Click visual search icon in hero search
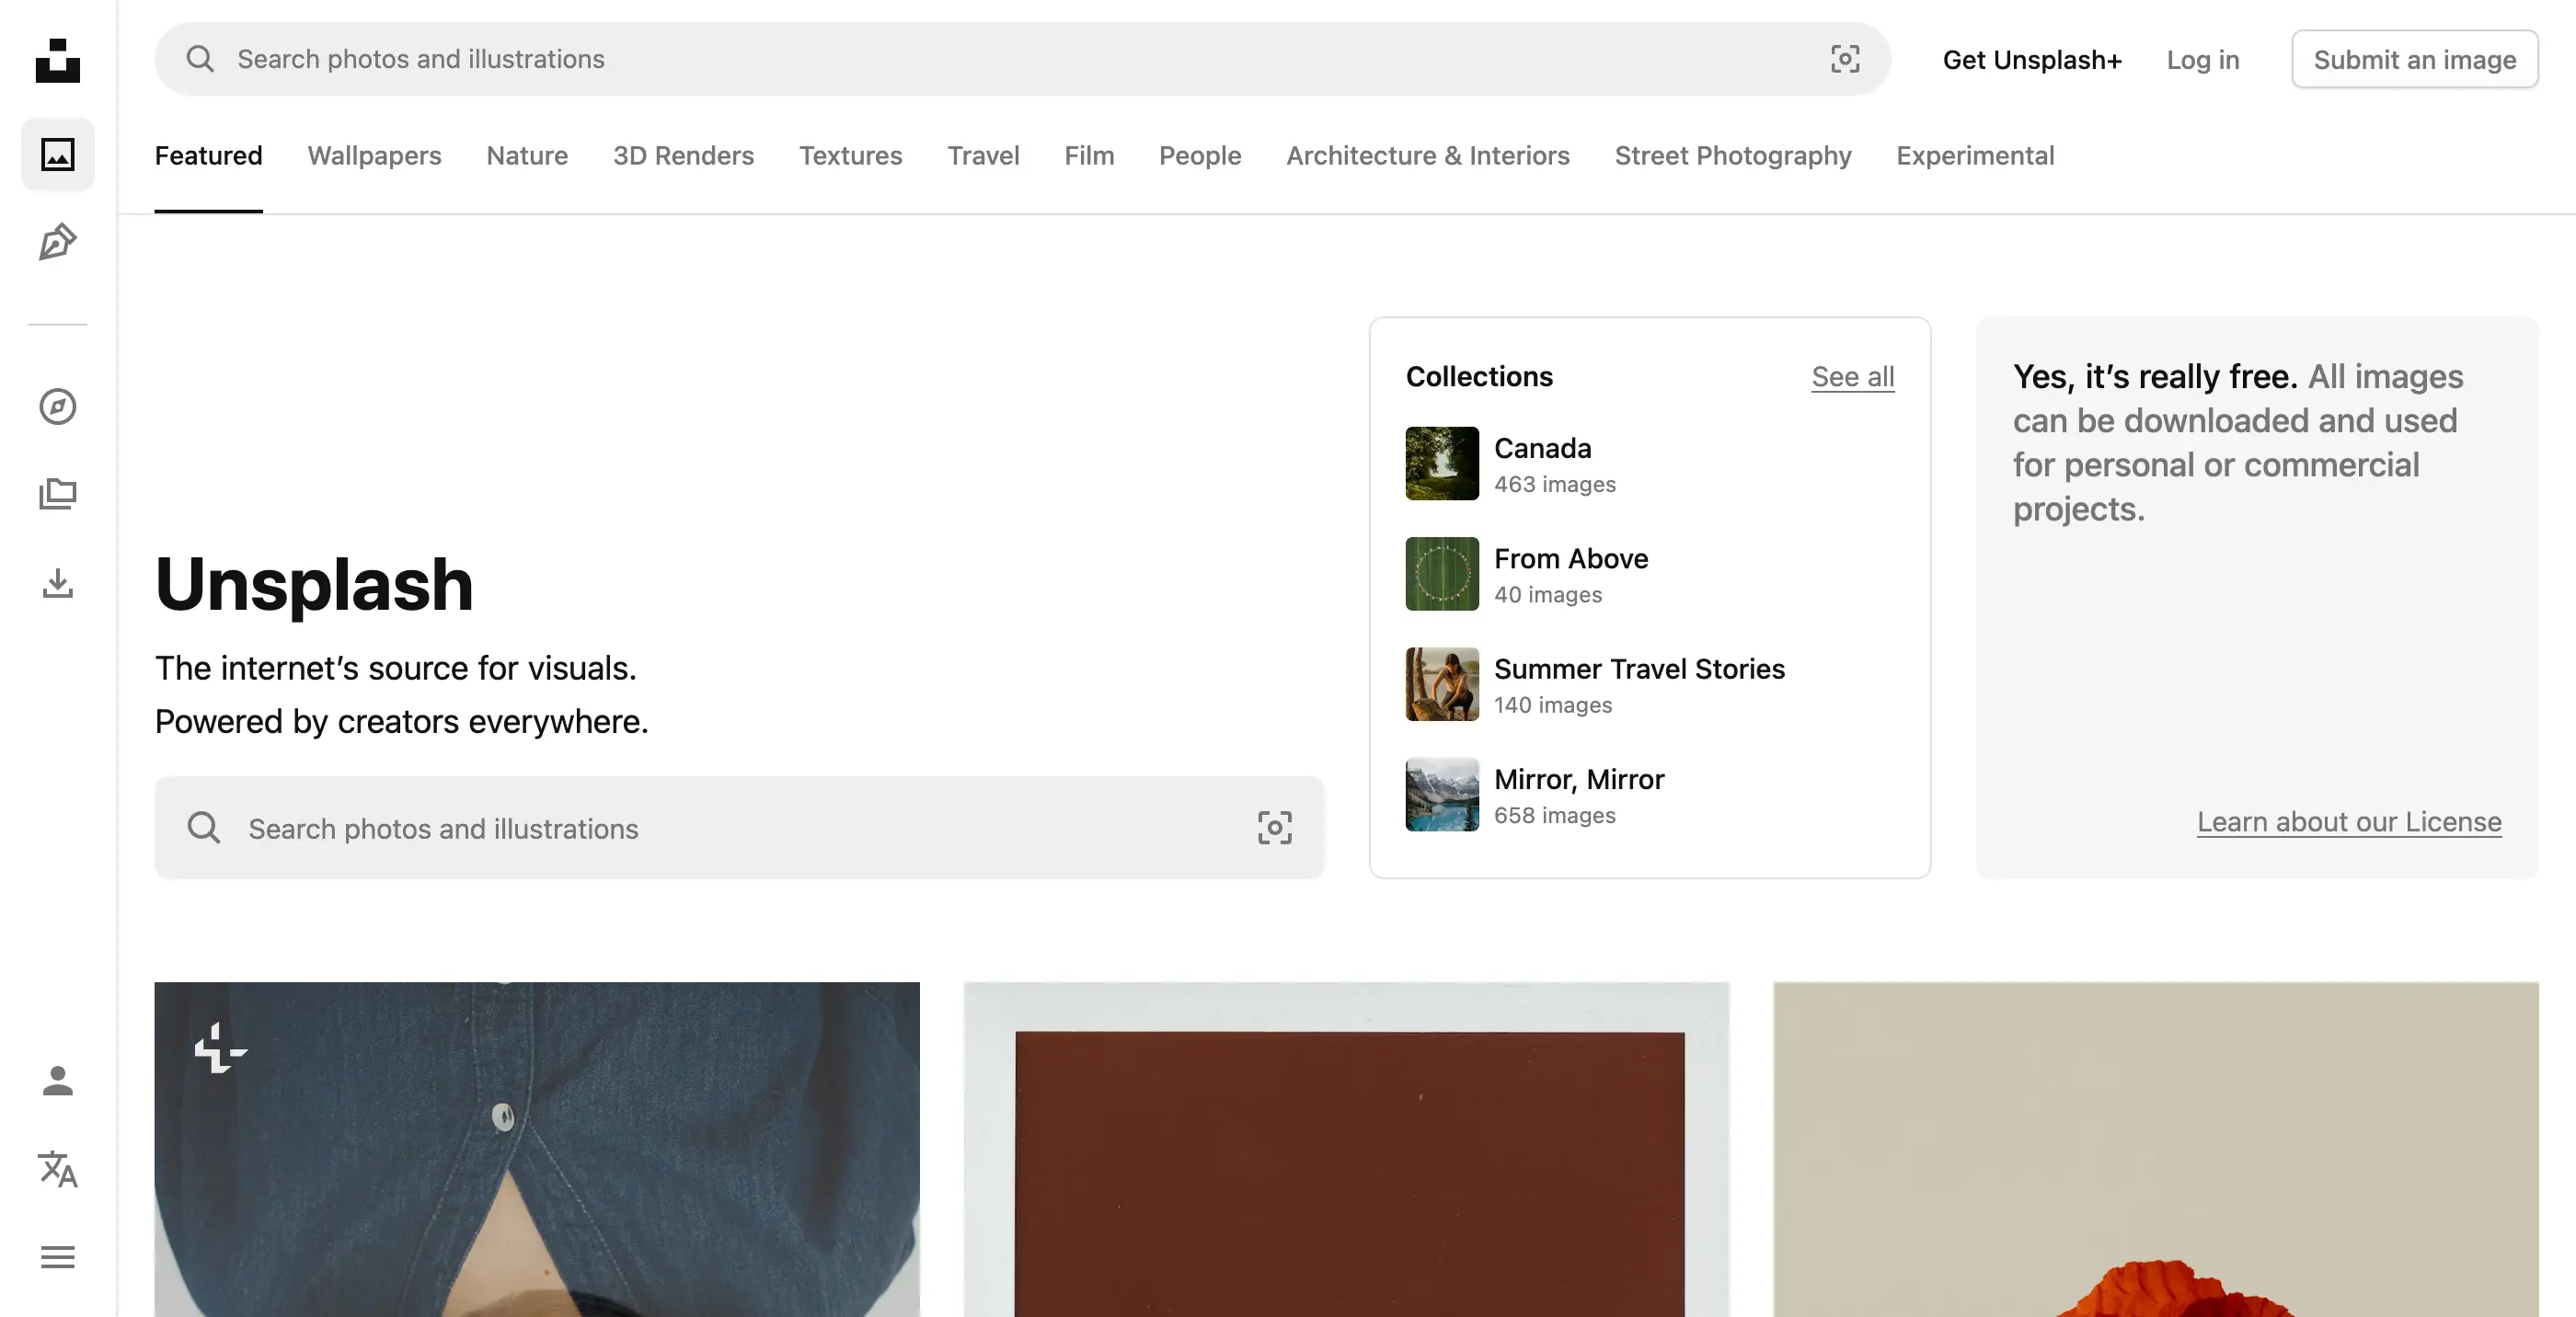Viewport: 2576px width, 1317px height. click(x=1275, y=827)
